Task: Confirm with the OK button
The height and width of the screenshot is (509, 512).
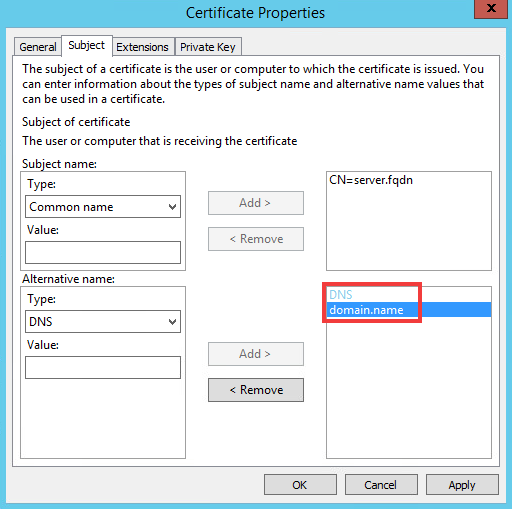Action: [x=300, y=485]
